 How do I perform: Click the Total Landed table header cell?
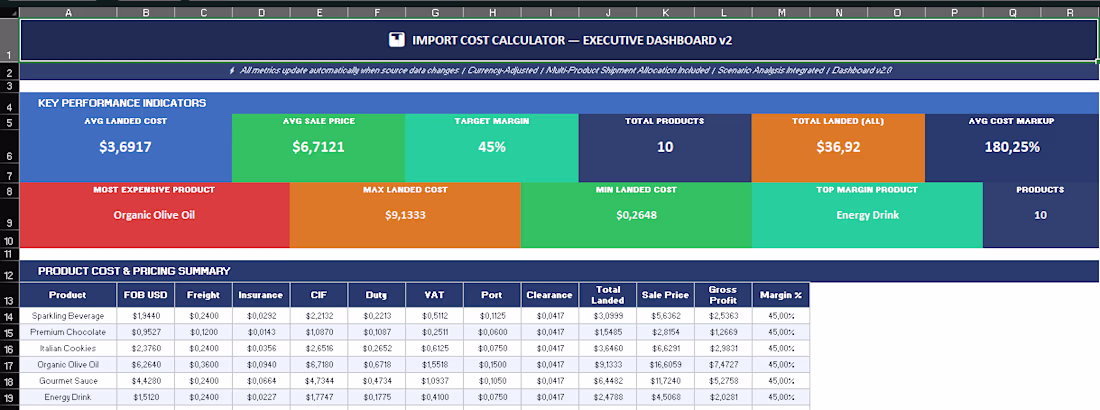(608, 295)
